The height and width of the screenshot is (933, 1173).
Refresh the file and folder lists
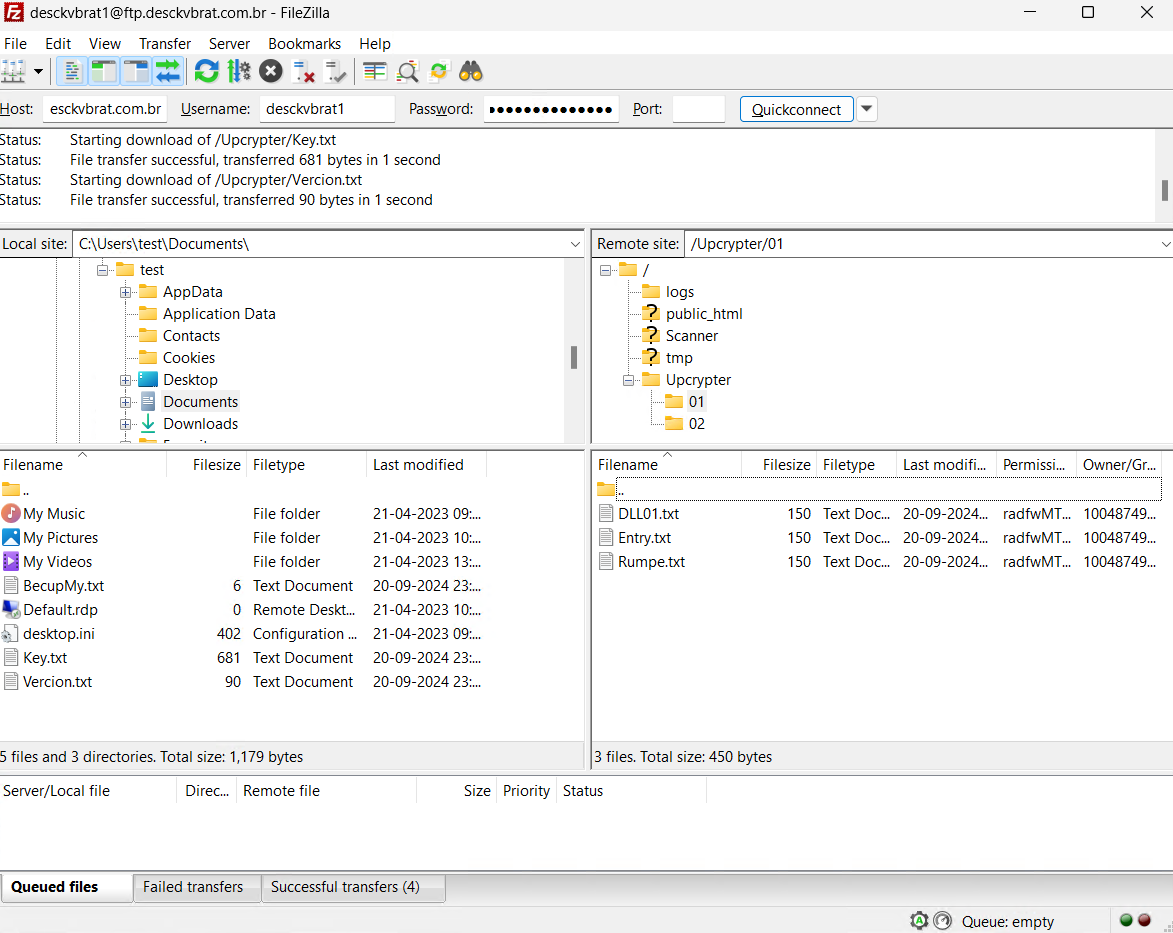click(206, 71)
